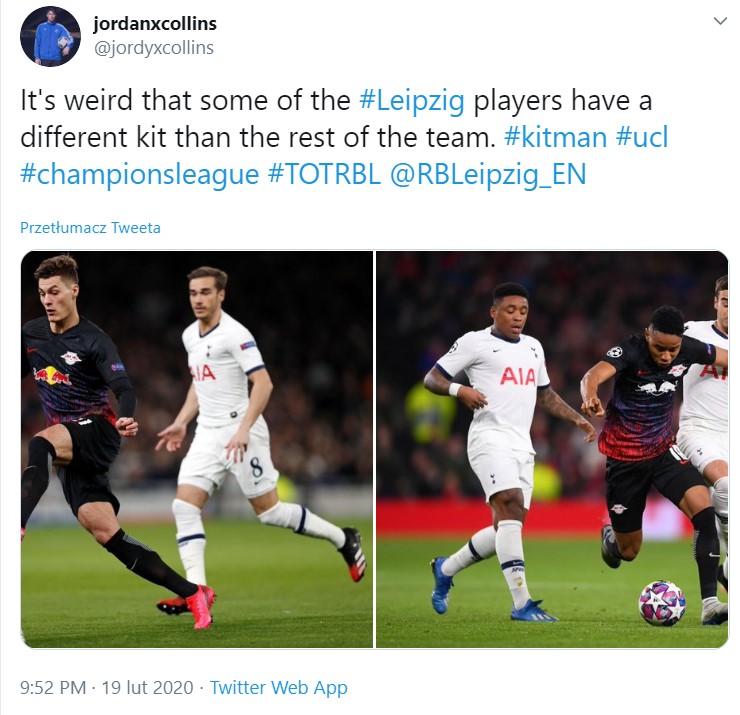Screen dimensions: 740x715
Task: Click the AIA shirt sponsor in right photo
Action: pyautogui.click(x=518, y=376)
